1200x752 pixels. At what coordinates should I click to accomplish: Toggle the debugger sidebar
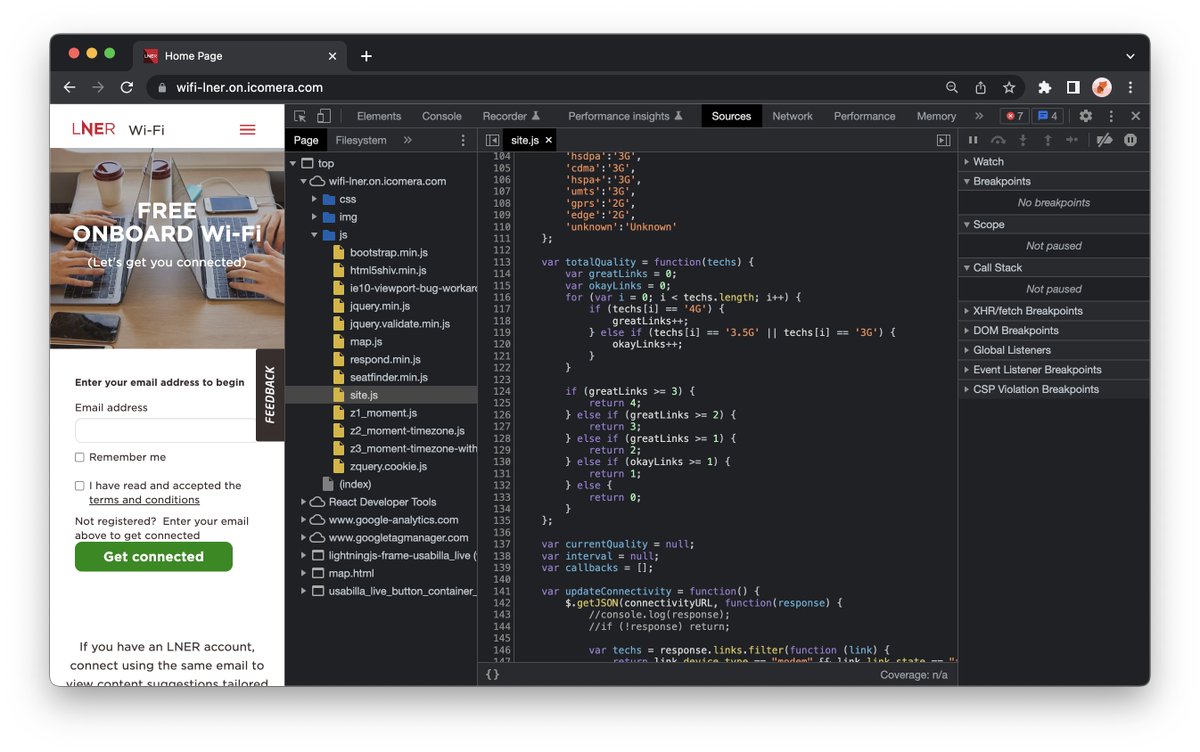[943, 141]
